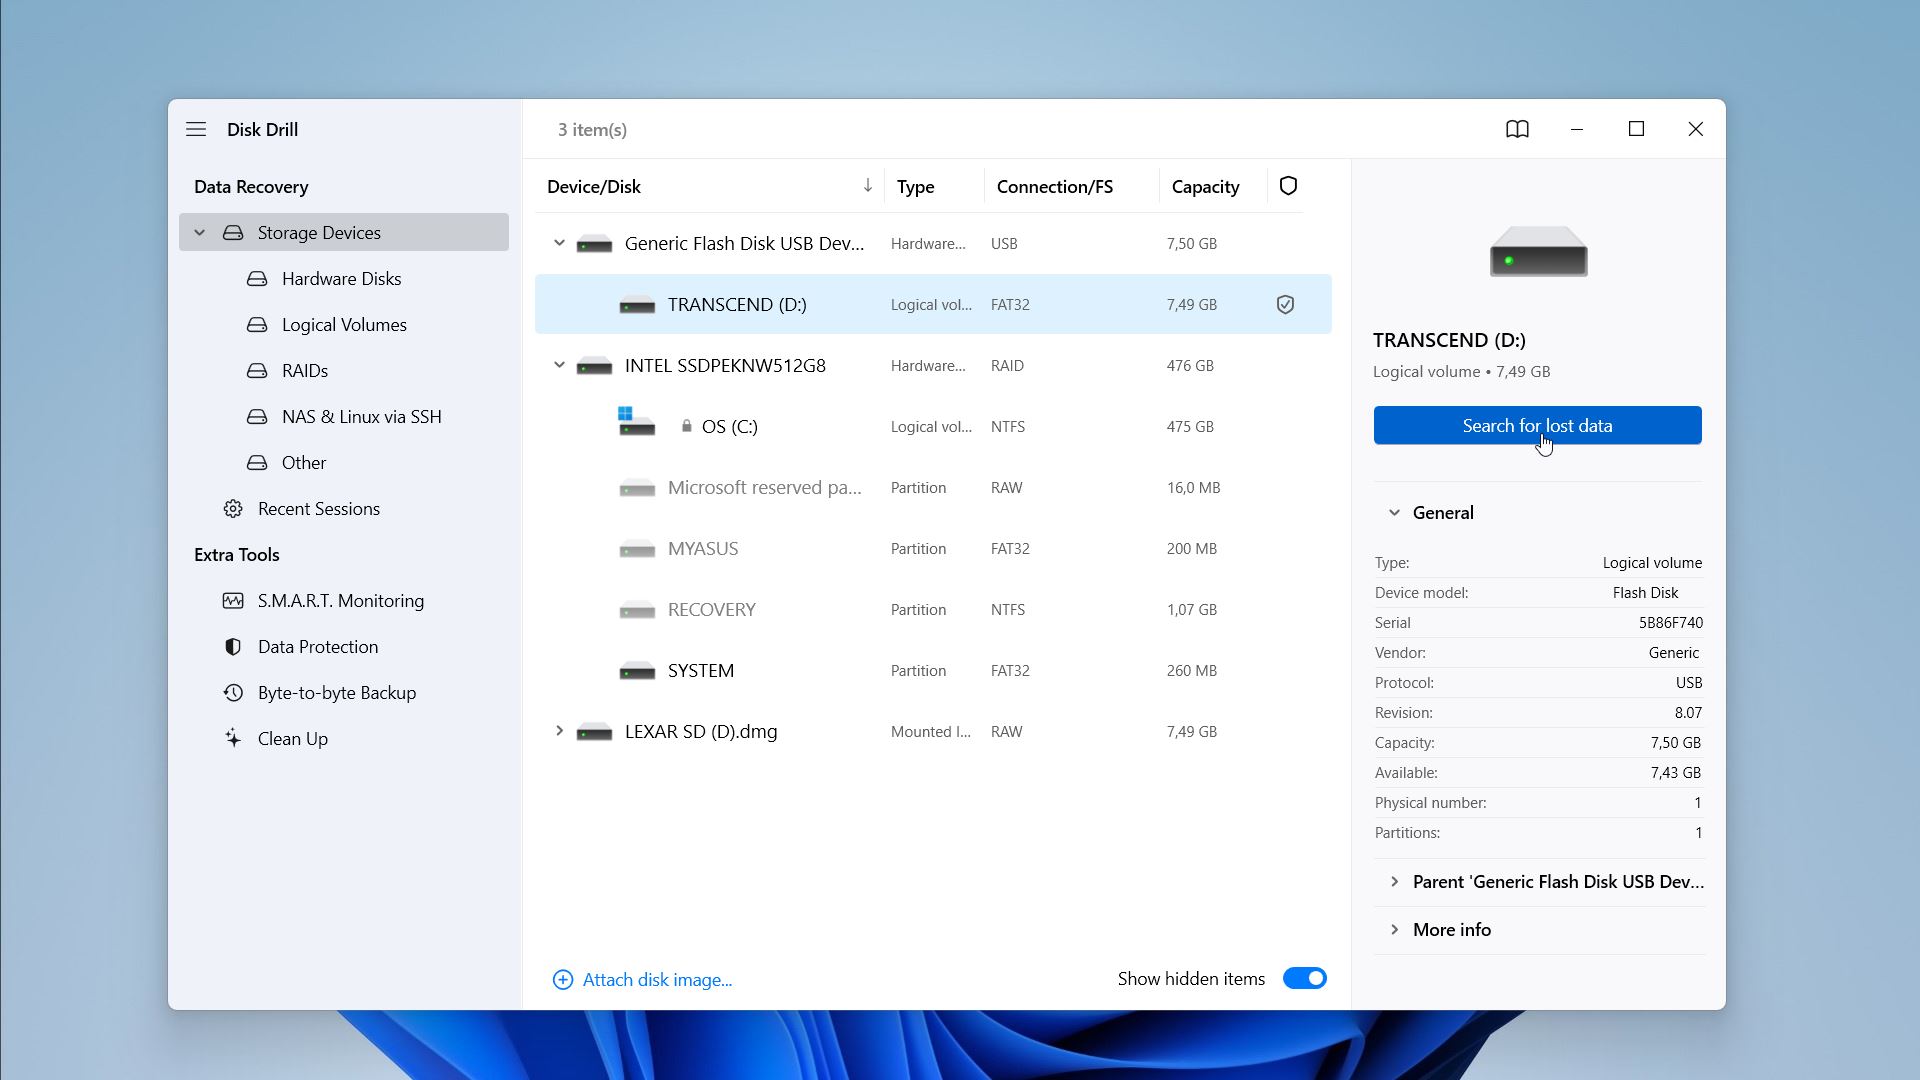Viewport: 1920px width, 1080px height.
Task: Click the bookmark/documentation icon top right
Action: [x=1518, y=128]
